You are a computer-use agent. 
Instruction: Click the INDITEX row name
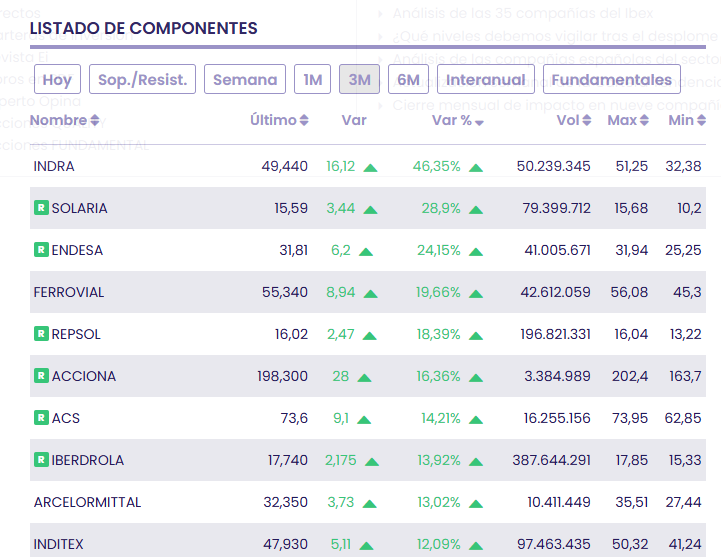[58, 544]
